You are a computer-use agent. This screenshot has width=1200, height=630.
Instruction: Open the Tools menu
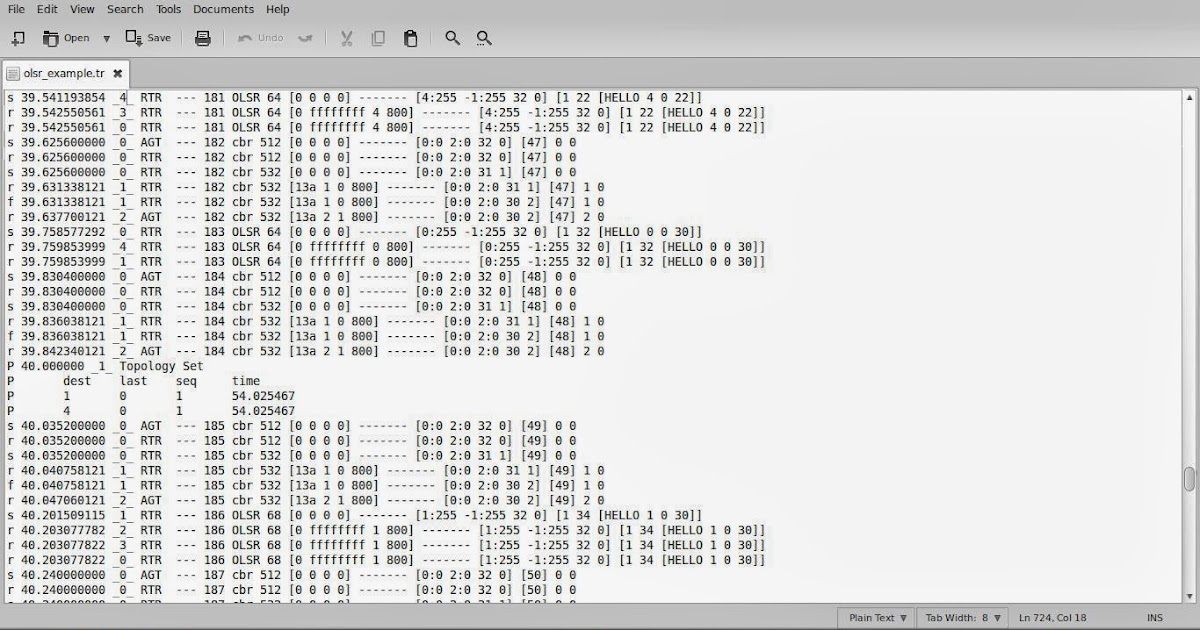[167, 9]
